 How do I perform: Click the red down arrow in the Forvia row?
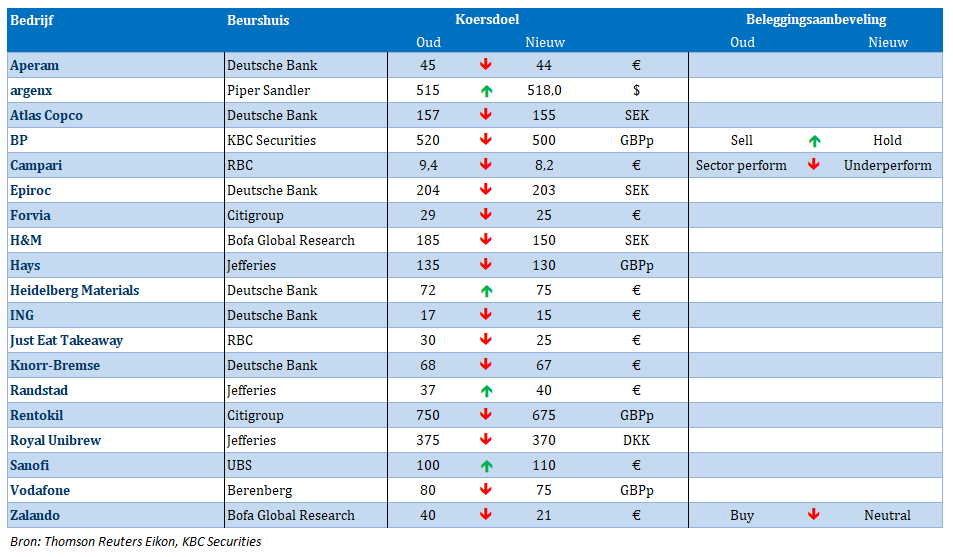pos(486,214)
